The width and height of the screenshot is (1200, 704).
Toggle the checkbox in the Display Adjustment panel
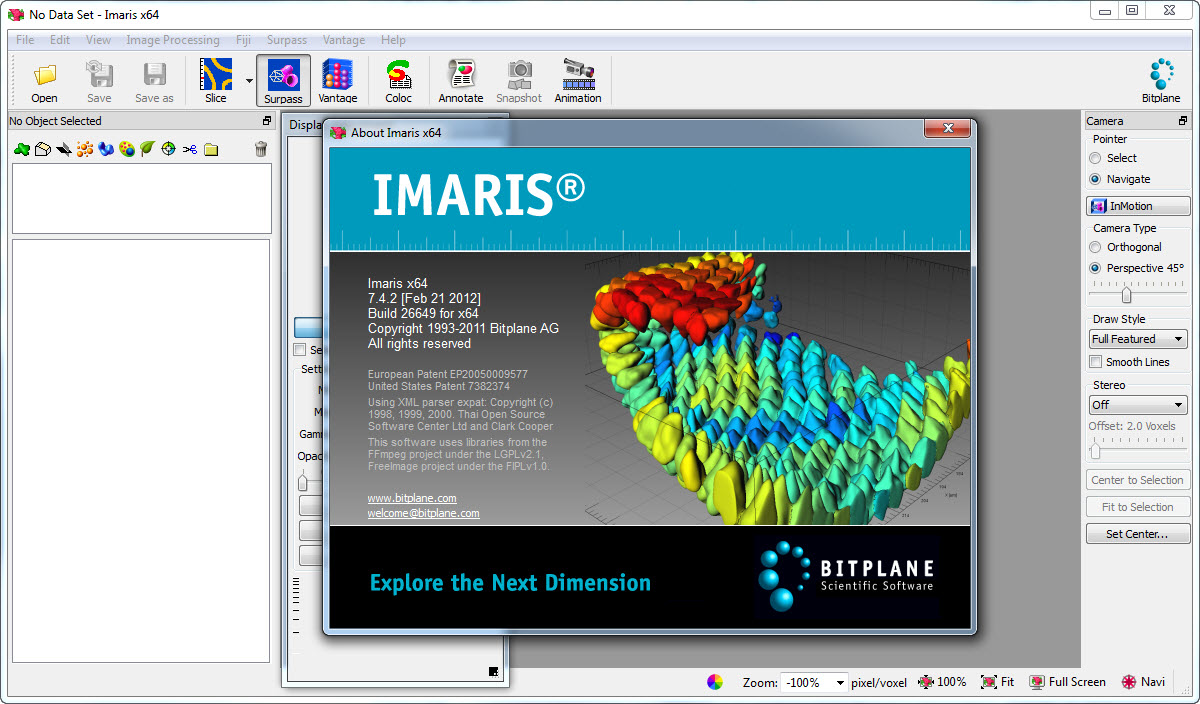[x=299, y=350]
